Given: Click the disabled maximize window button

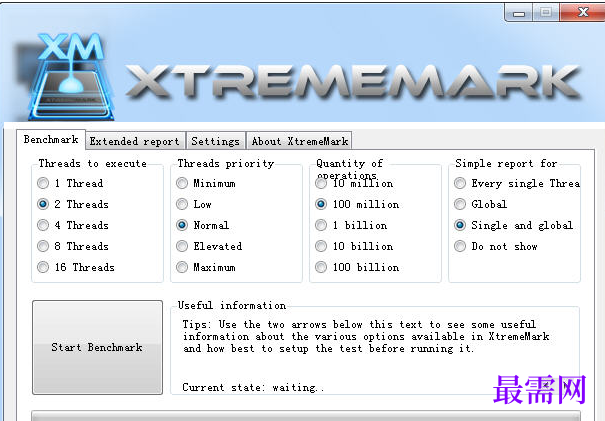Looking at the screenshot, I should (546, 13).
